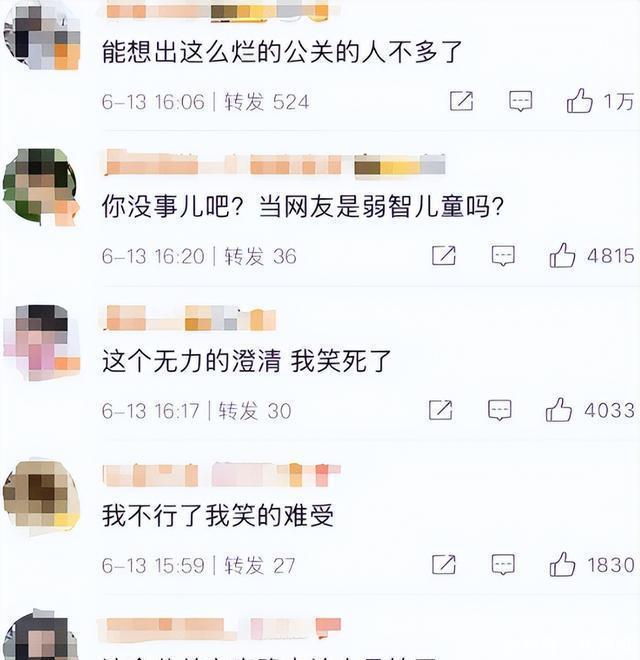Like the 无力的澄清 comment with 4033 likes
This screenshot has width=640, height=660.
(559, 410)
